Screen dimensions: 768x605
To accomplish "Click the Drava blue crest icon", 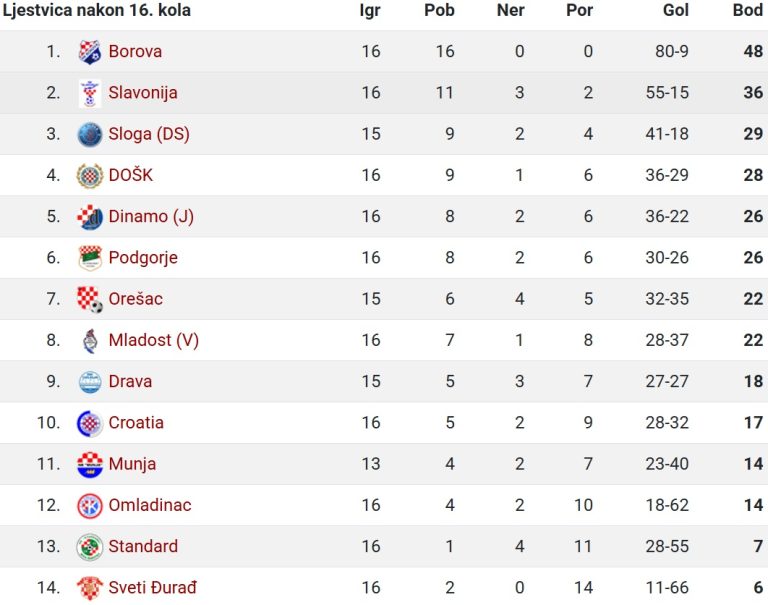I will coord(90,382).
